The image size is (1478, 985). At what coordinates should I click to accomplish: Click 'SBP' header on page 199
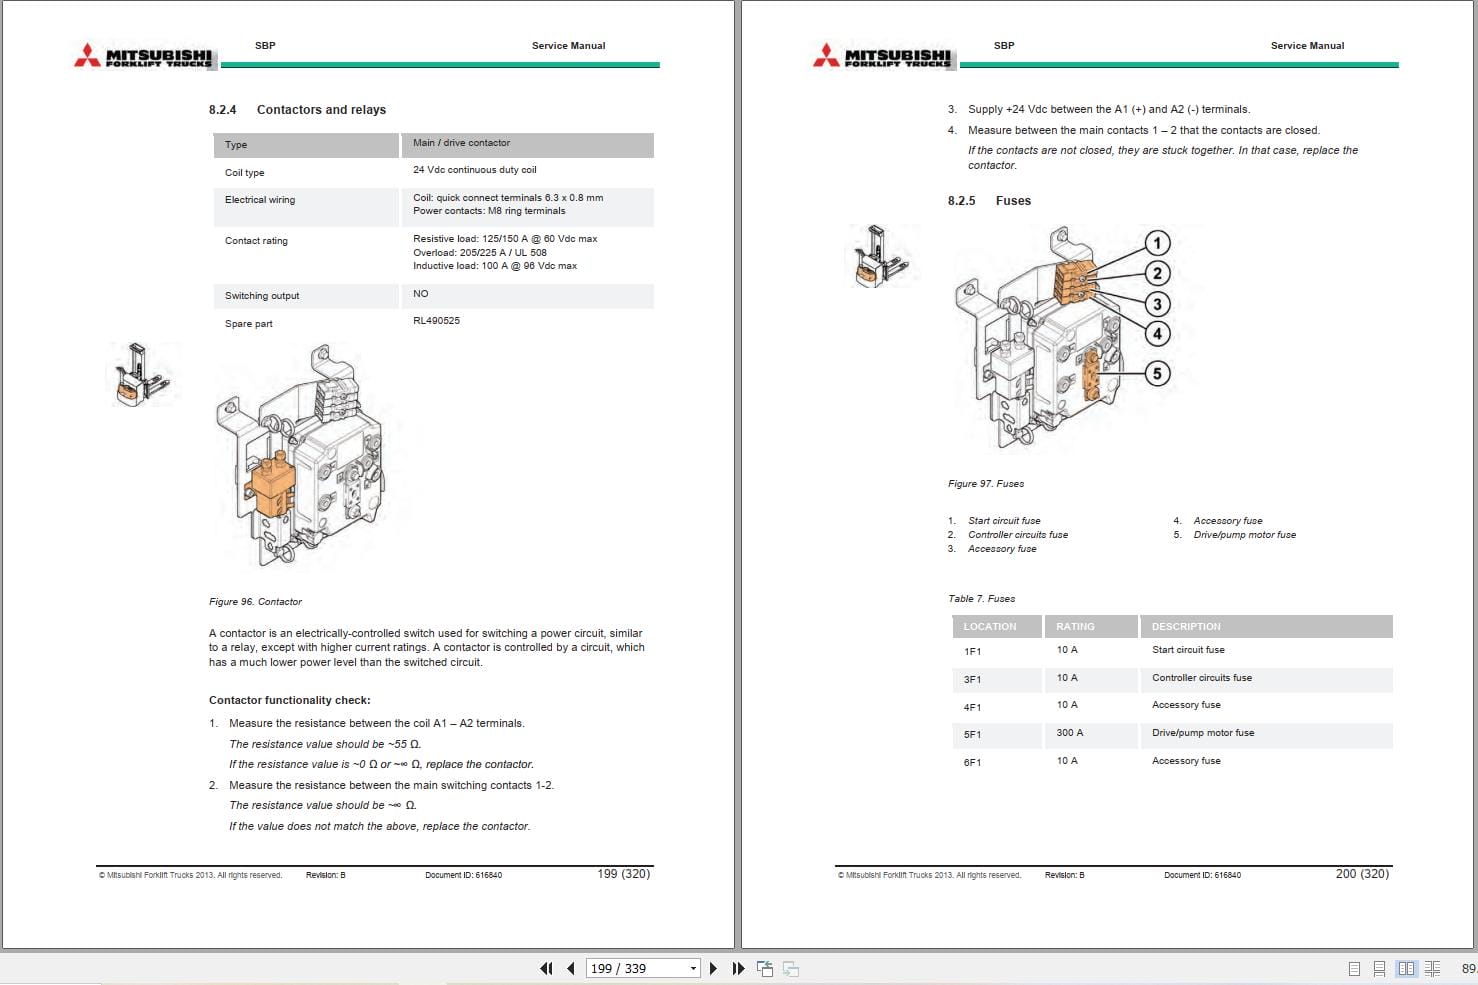click(265, 46)
